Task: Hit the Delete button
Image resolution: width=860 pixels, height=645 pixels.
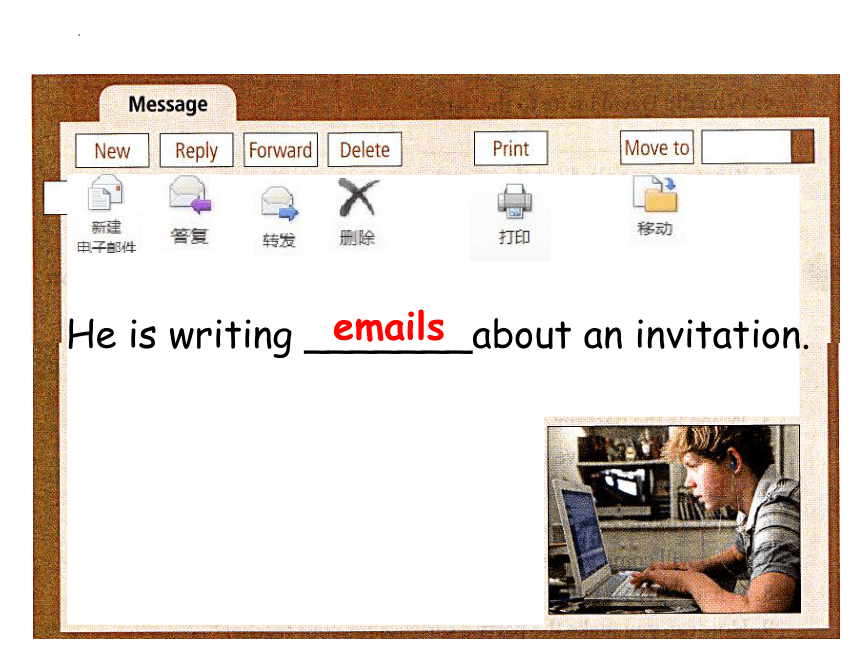Action: (x=365, y=149)
